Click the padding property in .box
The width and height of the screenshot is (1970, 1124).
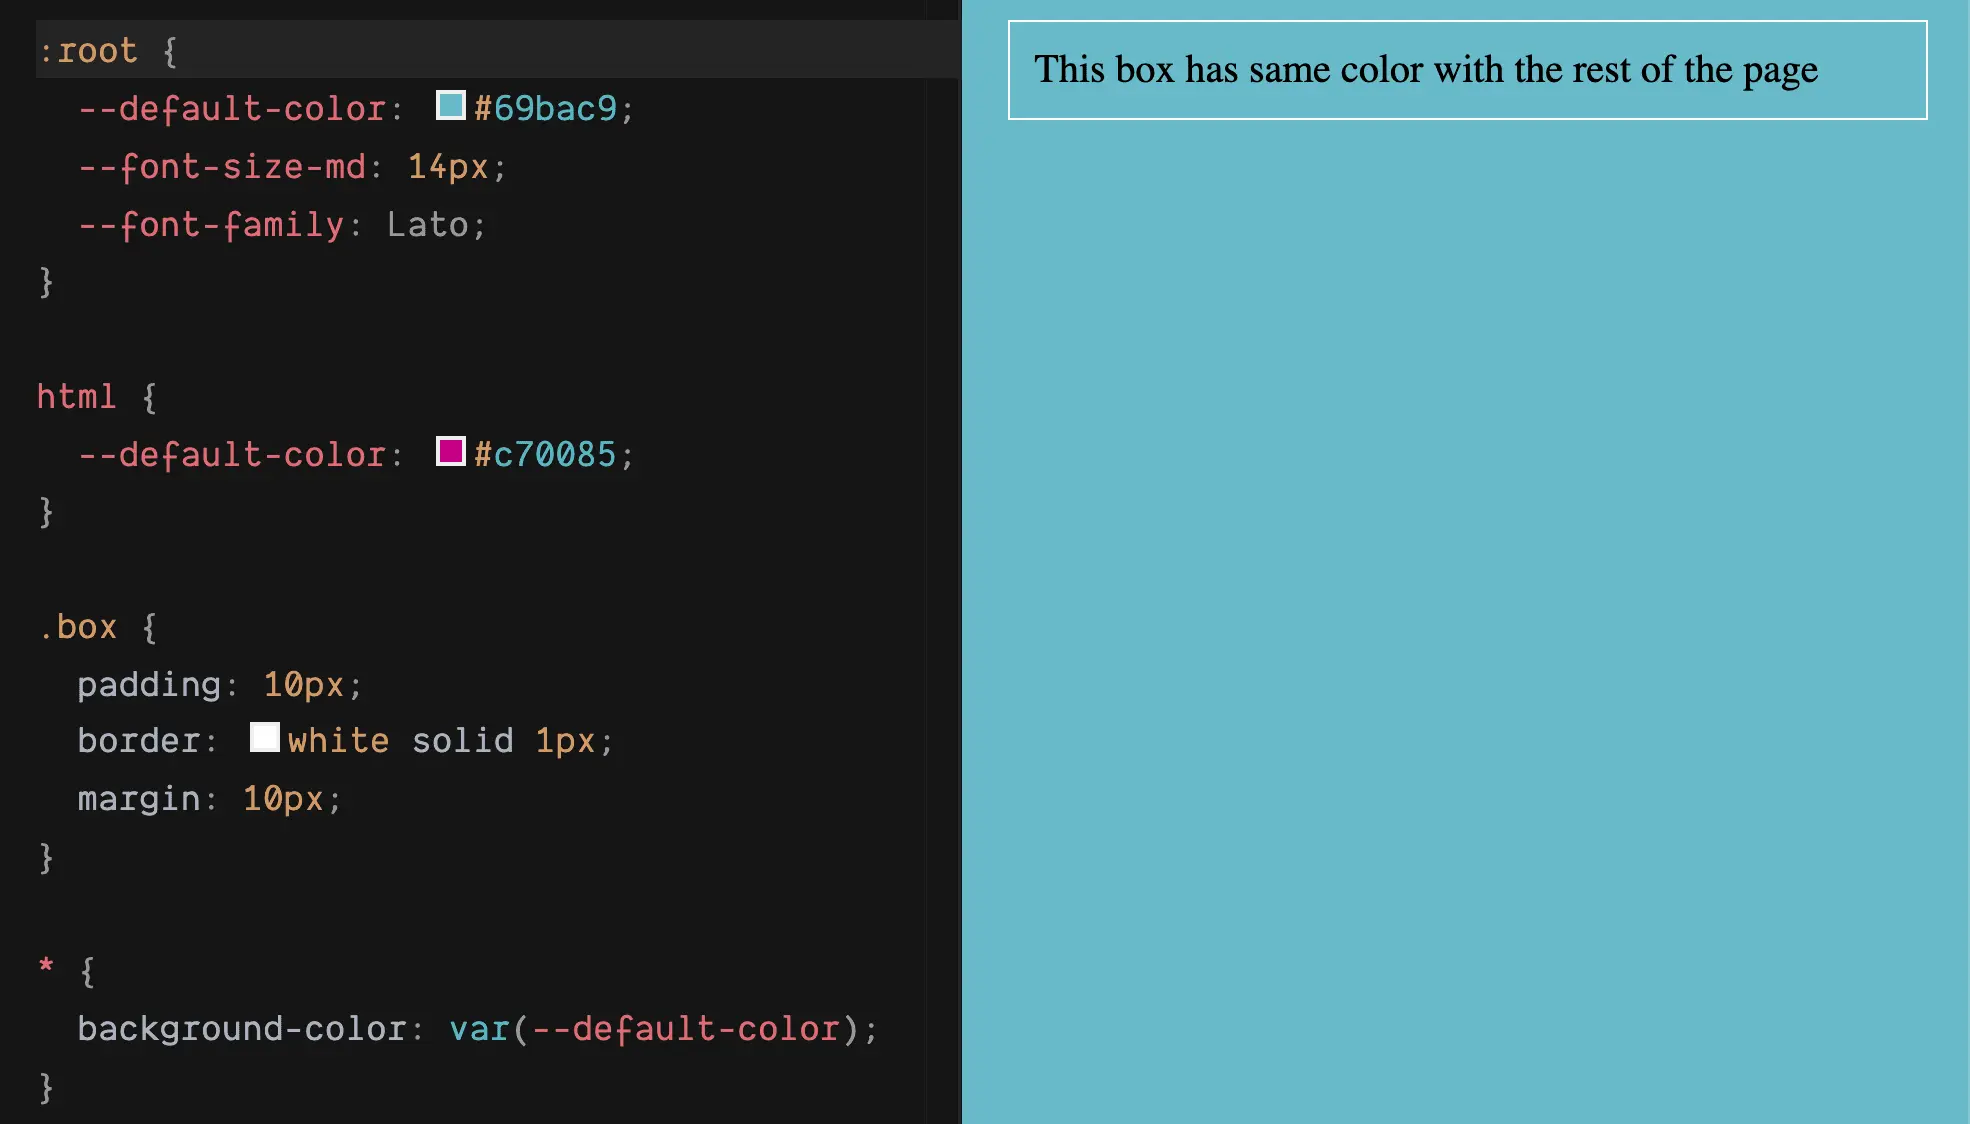click(x=149, y=684)
